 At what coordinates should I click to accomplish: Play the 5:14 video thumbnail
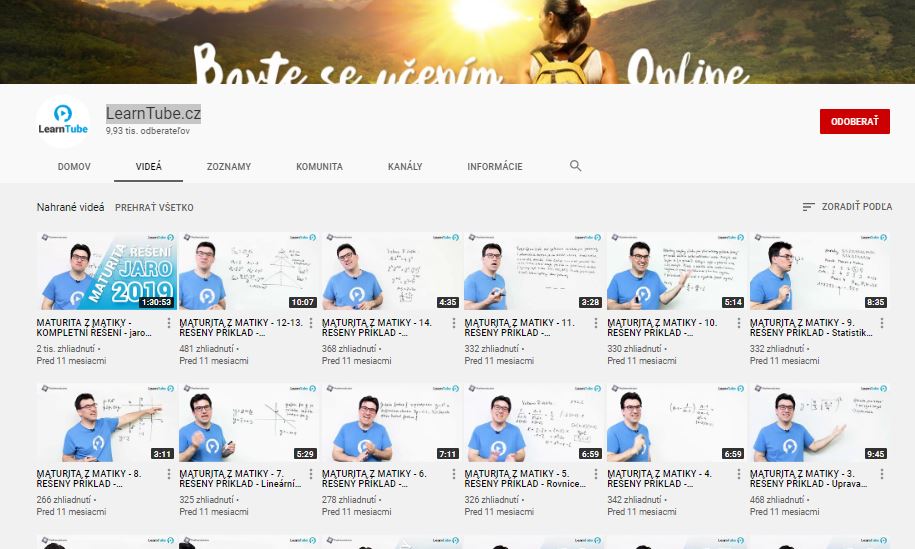tap(676, 271)
